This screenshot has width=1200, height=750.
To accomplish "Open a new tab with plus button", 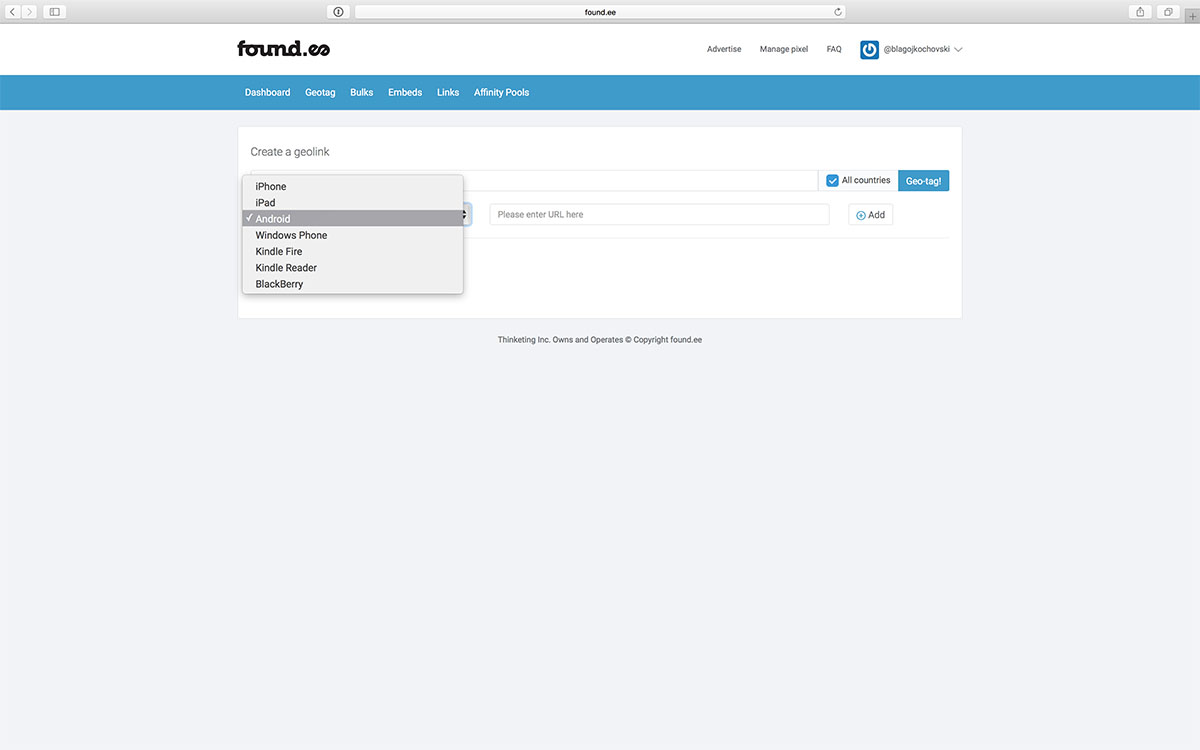I will (1191, 16).
